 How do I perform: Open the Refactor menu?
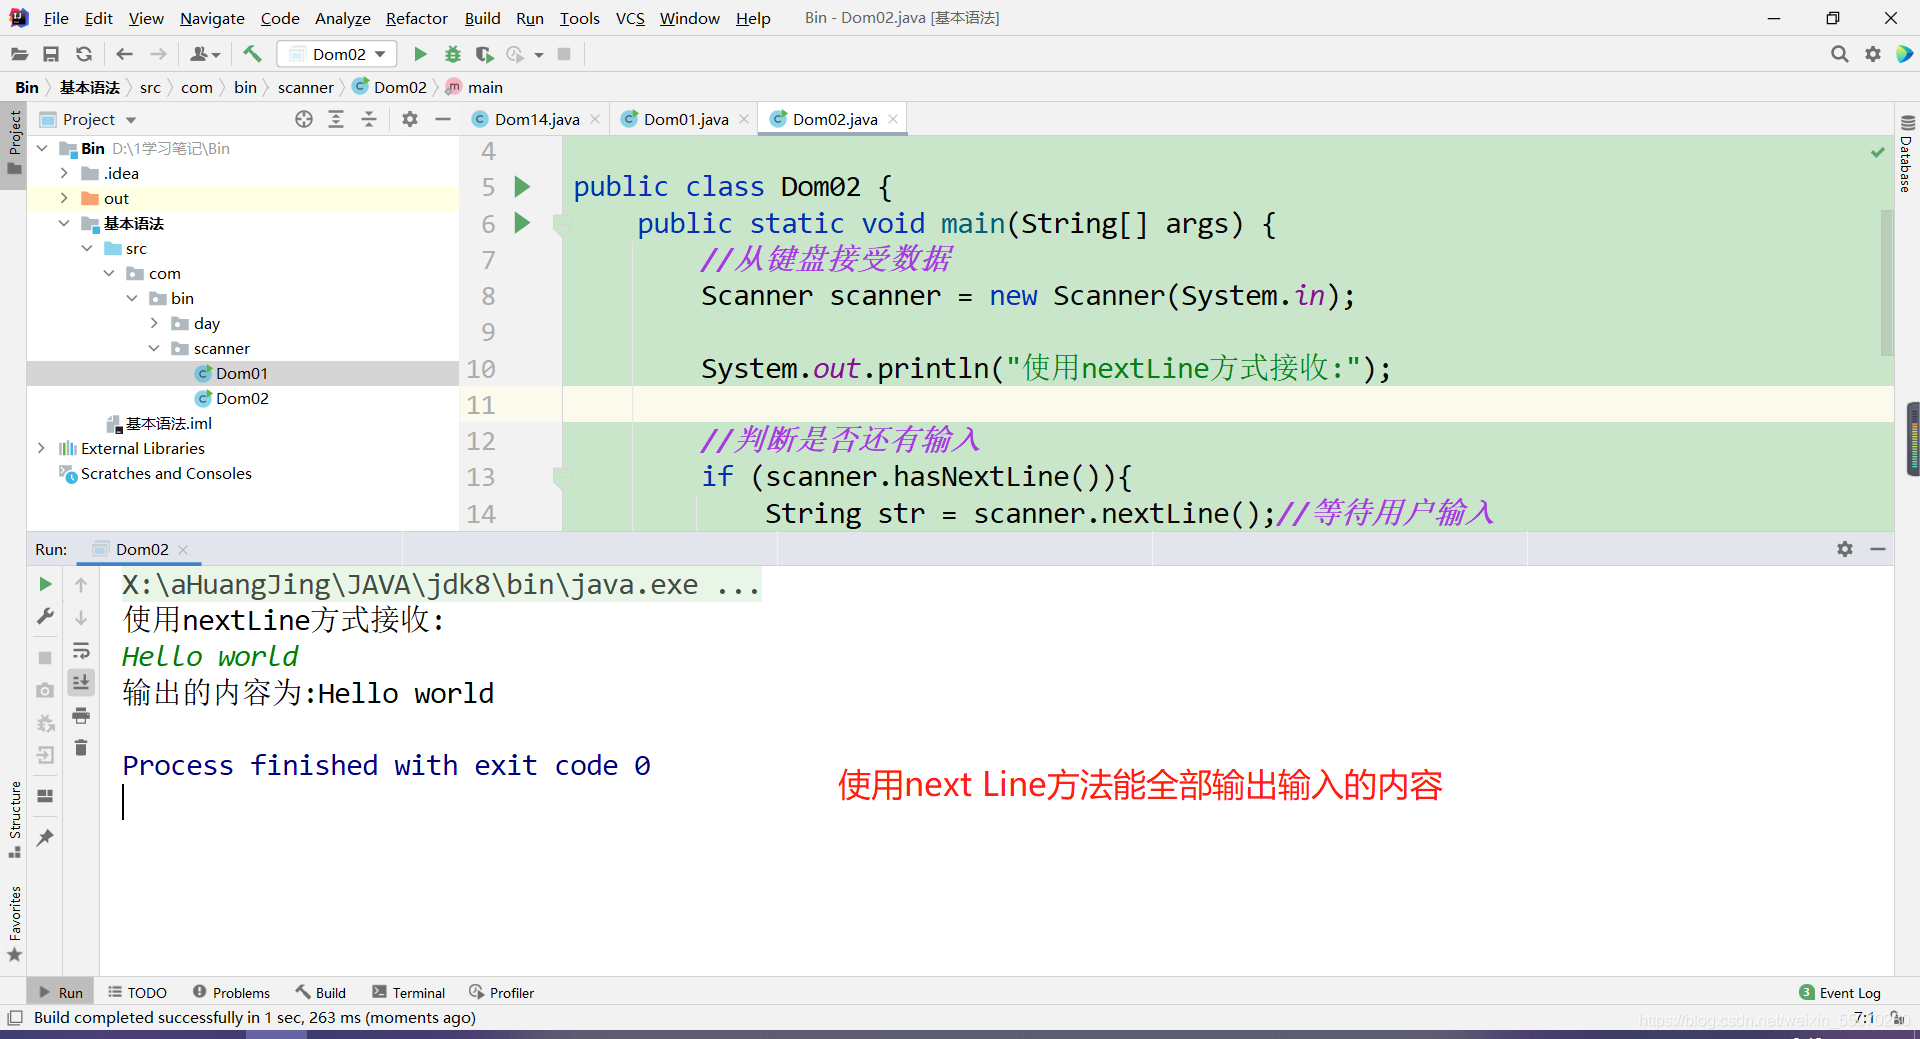tap(416, 18)
